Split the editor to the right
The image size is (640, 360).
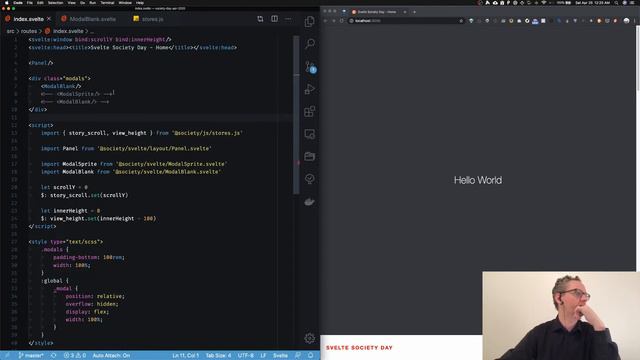tap(274, 19)
